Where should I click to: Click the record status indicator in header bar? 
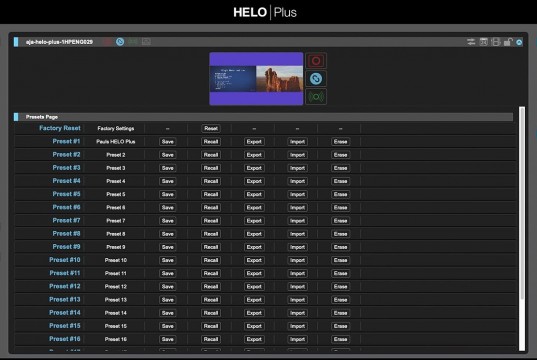108,42
